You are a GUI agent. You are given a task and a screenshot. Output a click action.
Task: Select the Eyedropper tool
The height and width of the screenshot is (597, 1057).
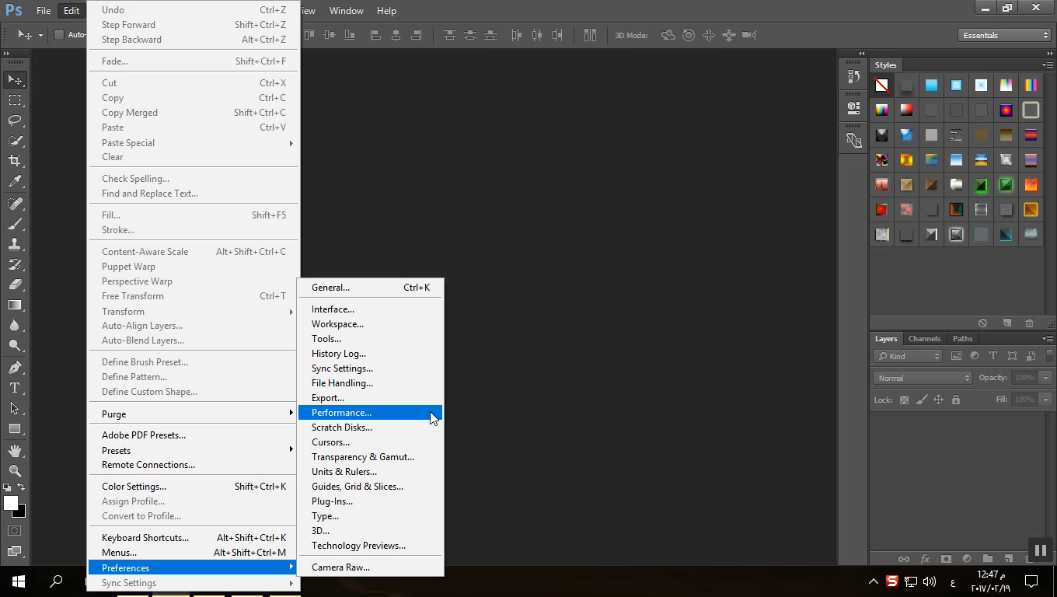(15, 181)
